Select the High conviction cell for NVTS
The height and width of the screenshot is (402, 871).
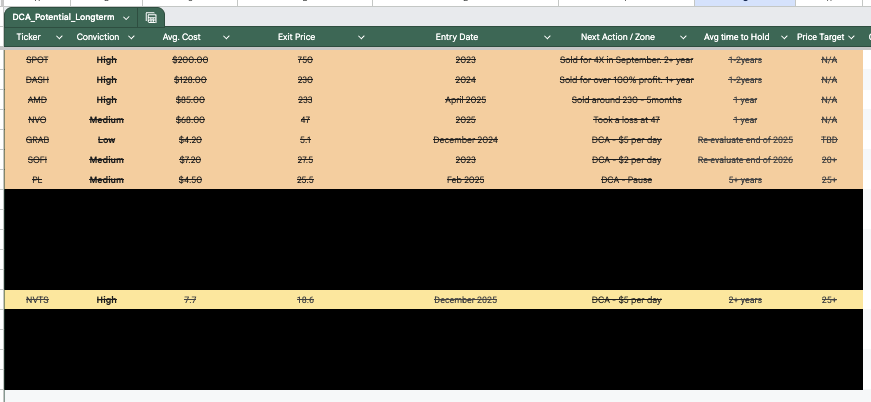pos(107,300)
